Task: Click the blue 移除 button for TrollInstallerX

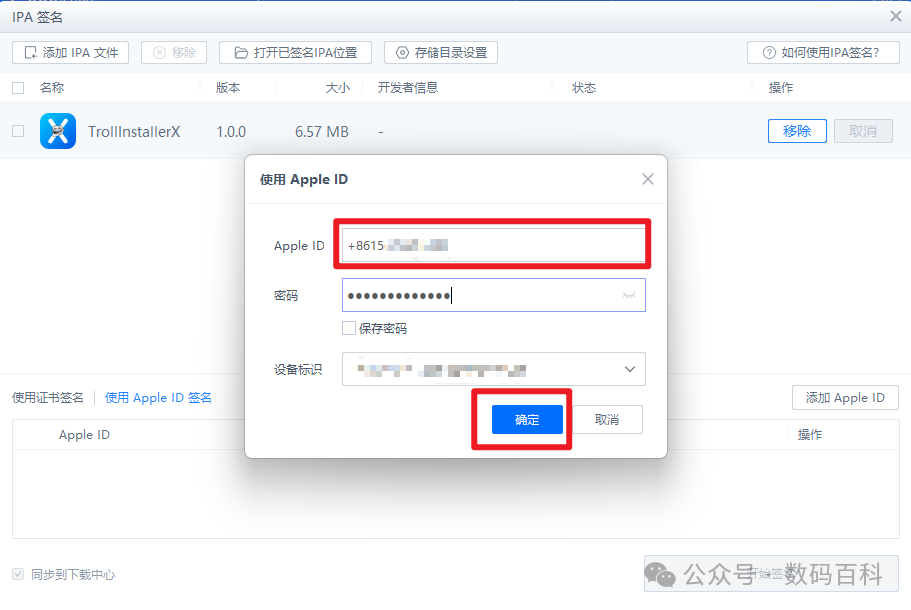Action: click(797, 131)
